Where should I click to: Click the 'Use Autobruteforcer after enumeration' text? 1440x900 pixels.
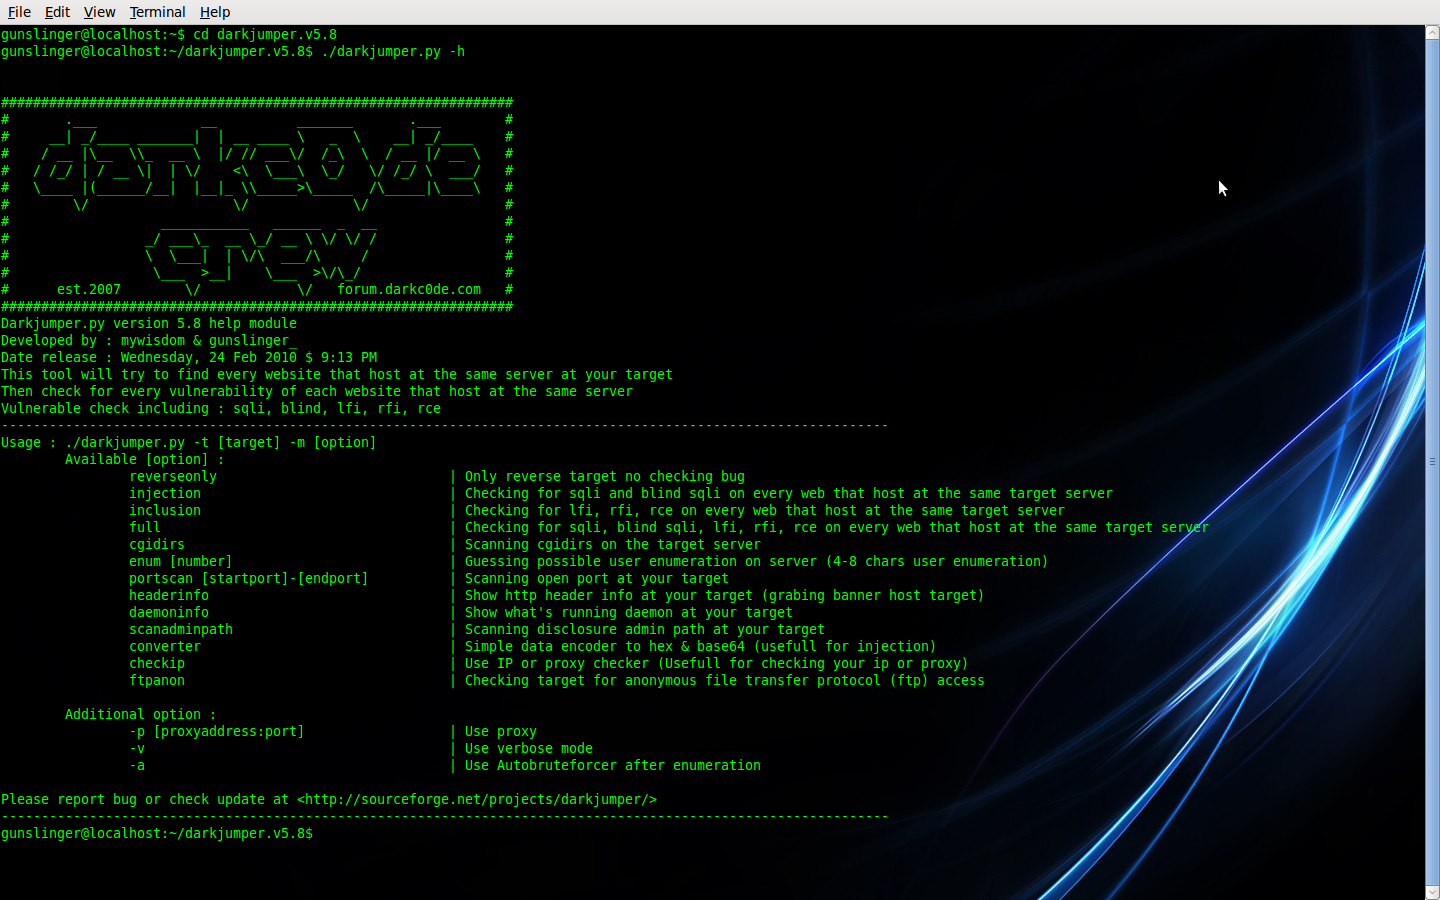click(x=613, y=765)
